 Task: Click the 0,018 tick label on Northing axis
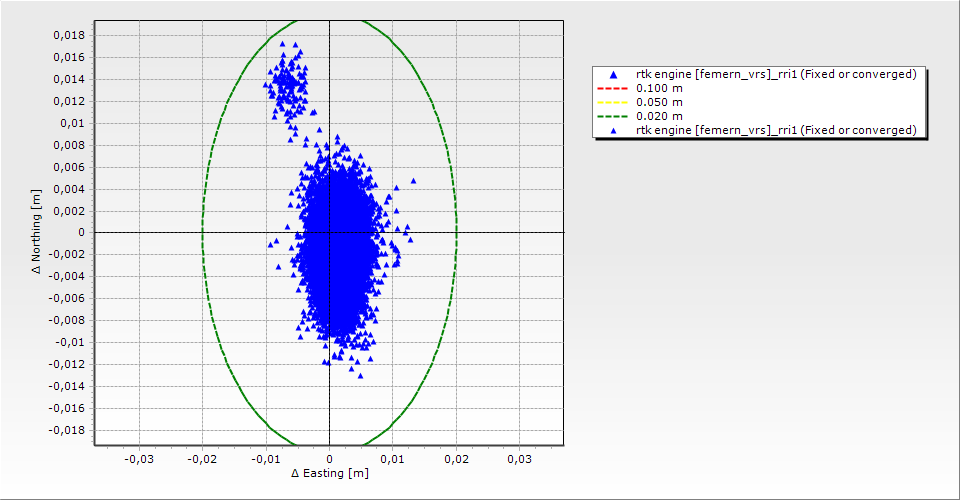(68, 35)
